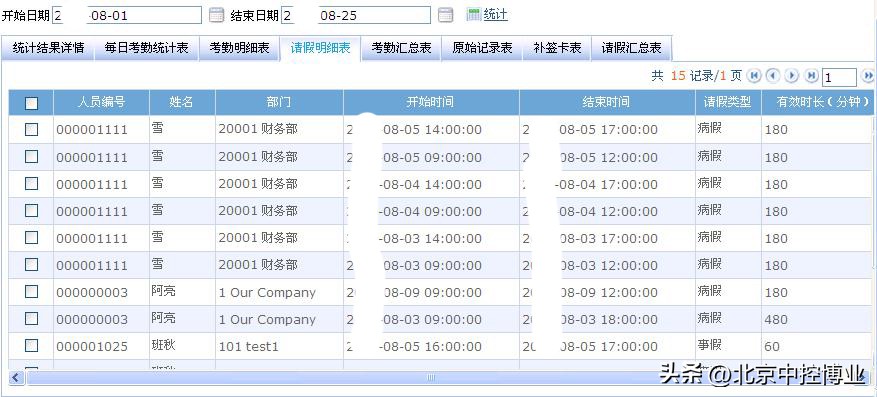This screenshot has height=397, width=877.
Task: Click the page number input box
Action: [x=839, y=77]
